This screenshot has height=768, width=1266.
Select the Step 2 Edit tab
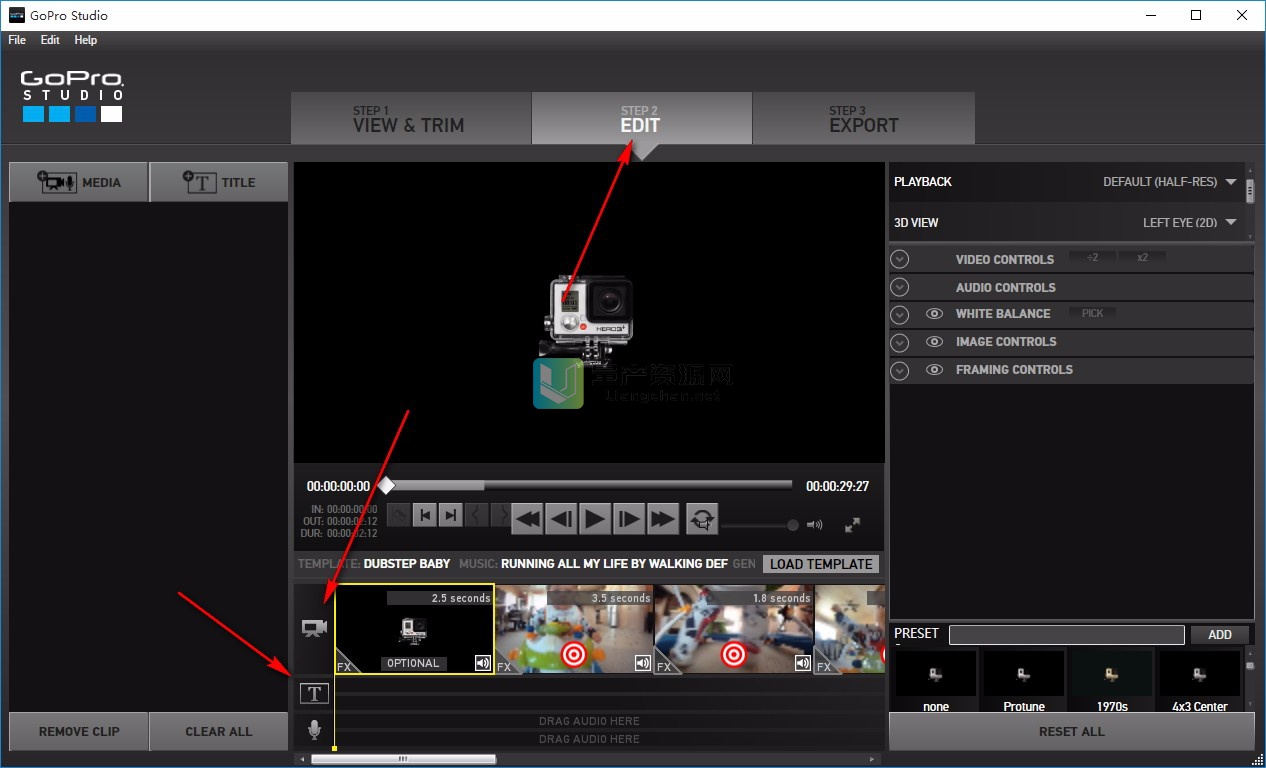click(641, 118)
